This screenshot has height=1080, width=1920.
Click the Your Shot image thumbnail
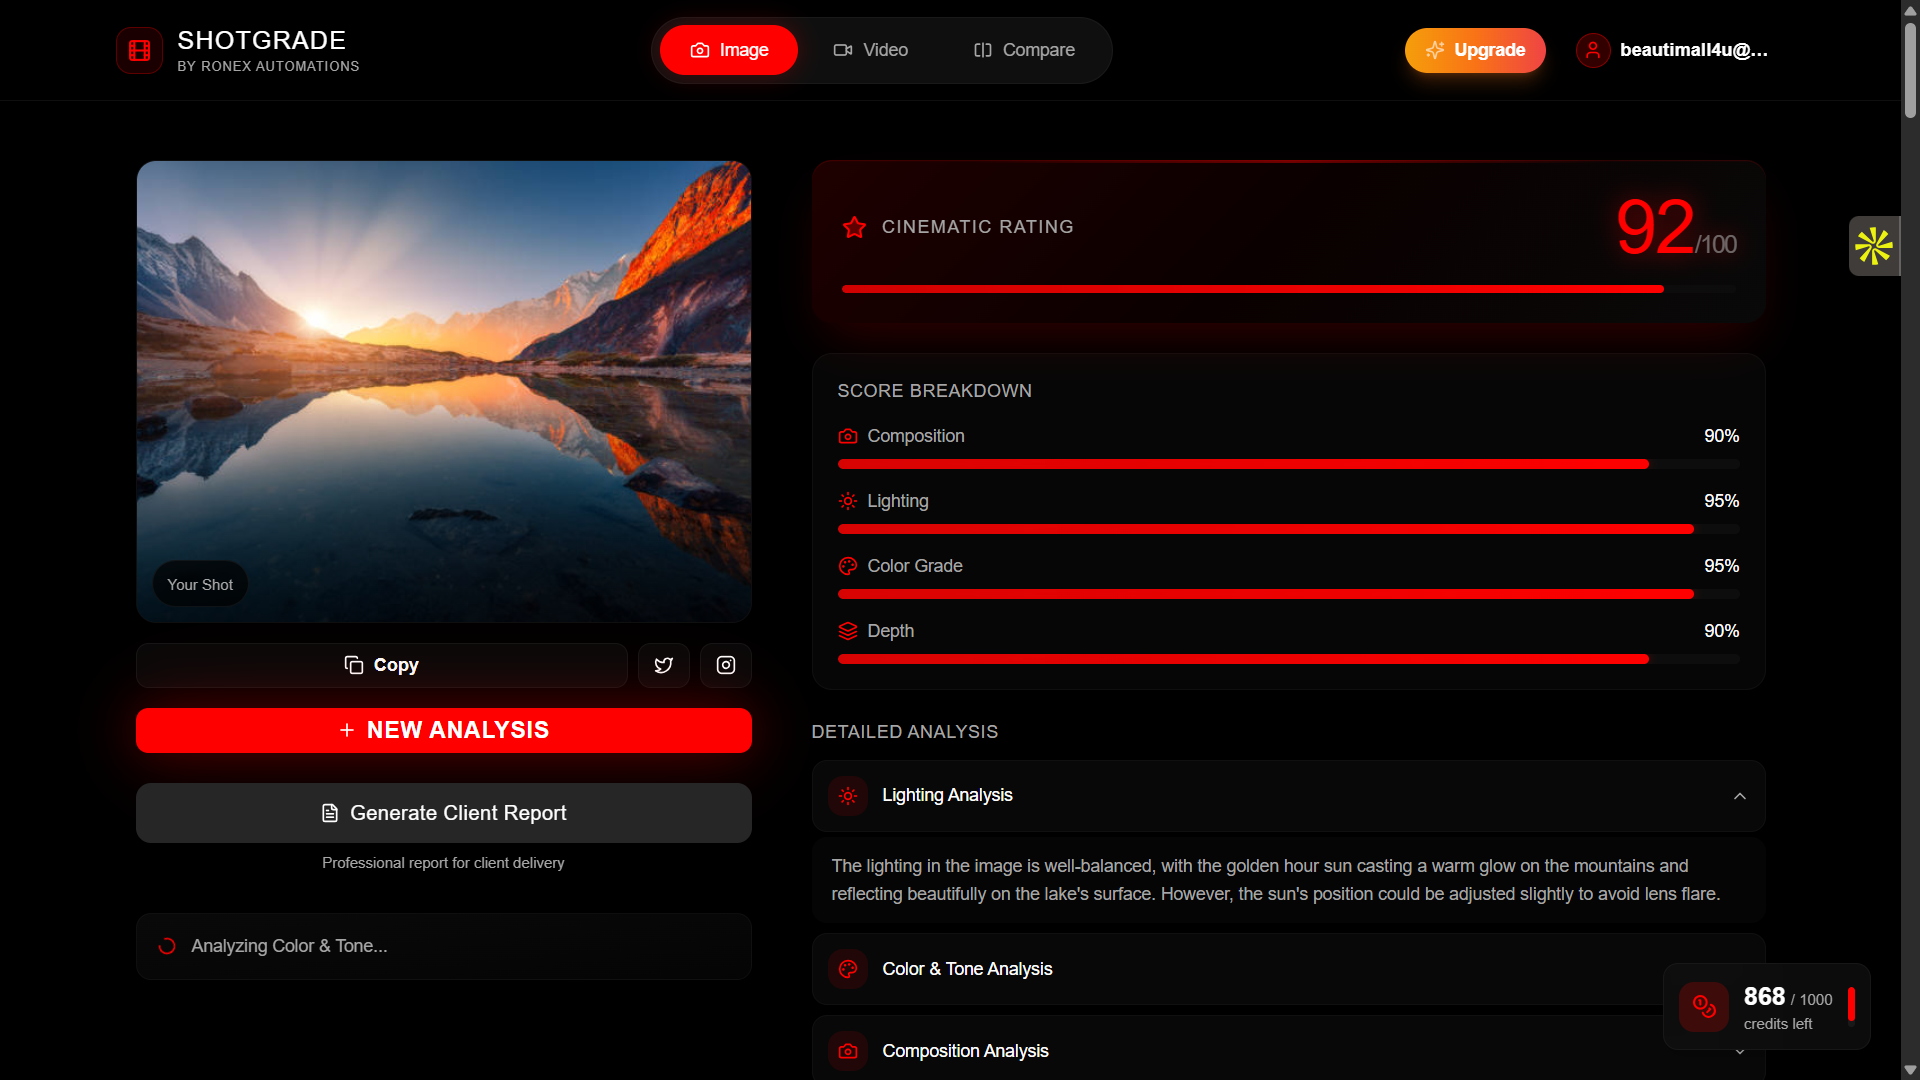(443, 391)
